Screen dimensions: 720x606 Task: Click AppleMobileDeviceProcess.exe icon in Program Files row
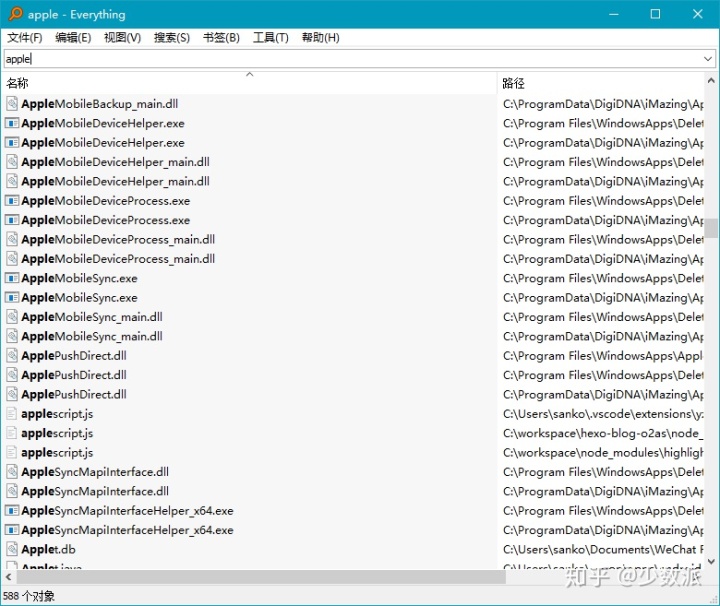pyautogui.click(x=12, y=201)
